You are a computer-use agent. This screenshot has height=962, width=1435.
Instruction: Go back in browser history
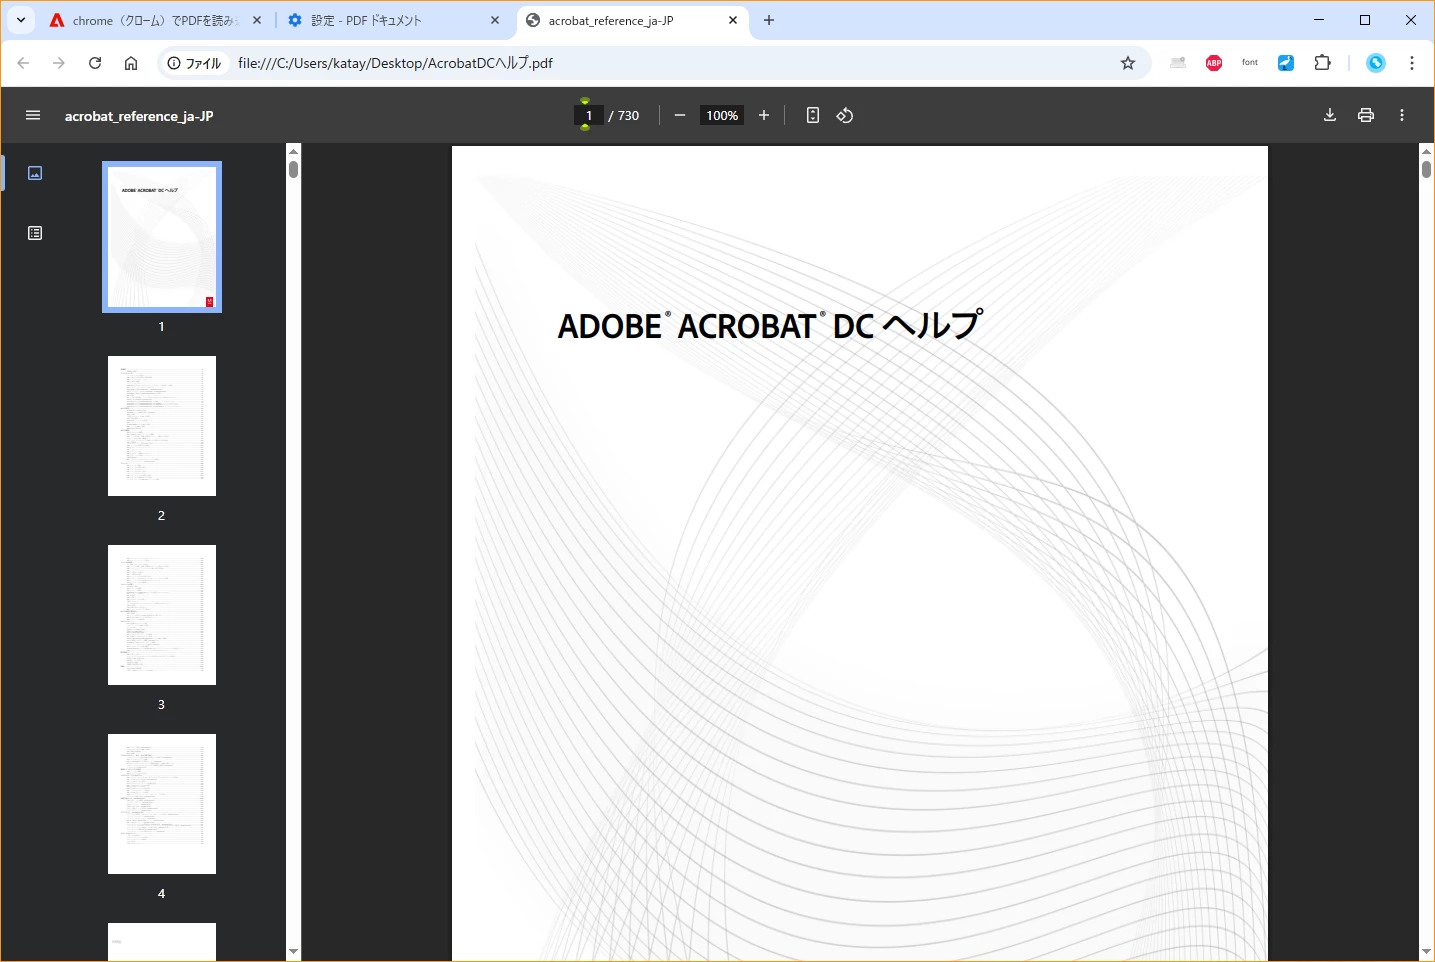(x=23, y=63)
